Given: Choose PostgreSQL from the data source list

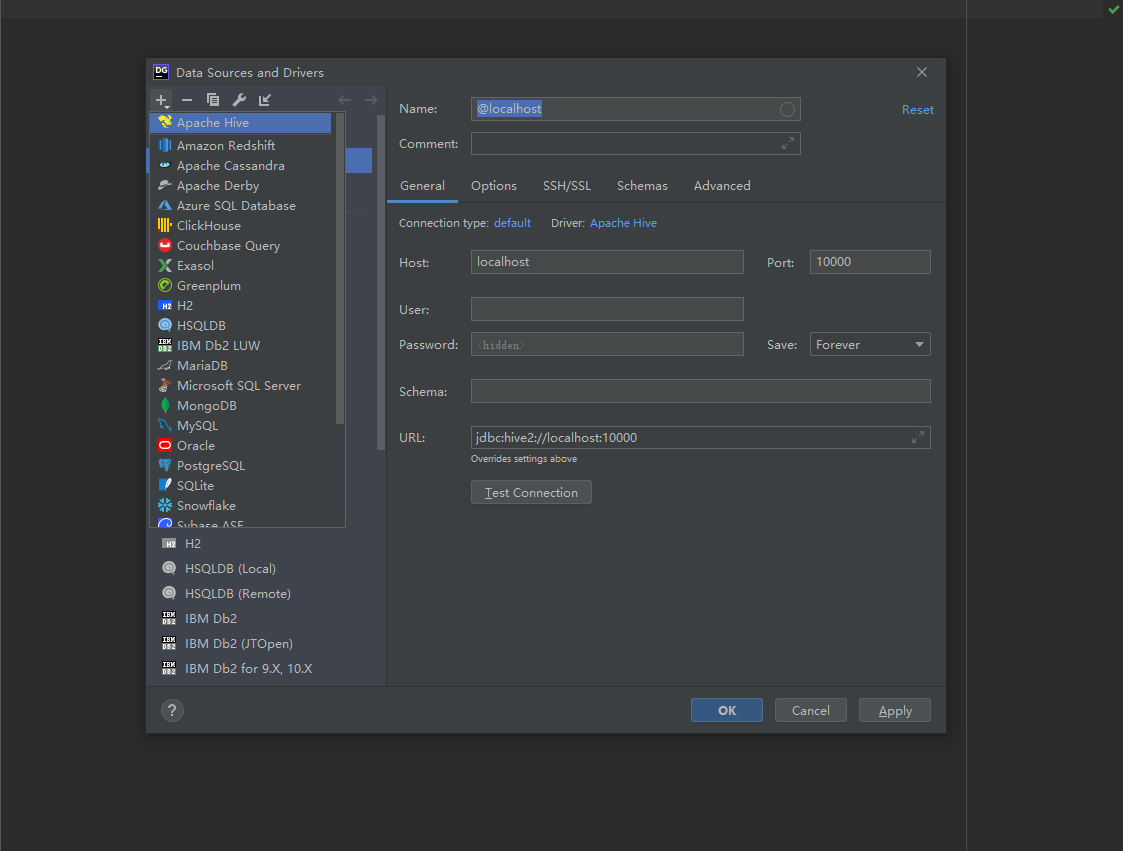Looking at the screenshot, I should click(210, 466).
